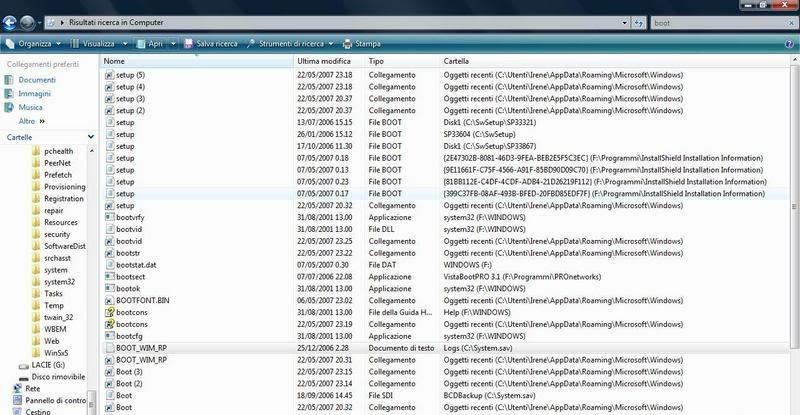Select the BOOTFONT.BIN shortcut icon
The height and width of the screenshot is (415, 800).
(x=109, y=301)
